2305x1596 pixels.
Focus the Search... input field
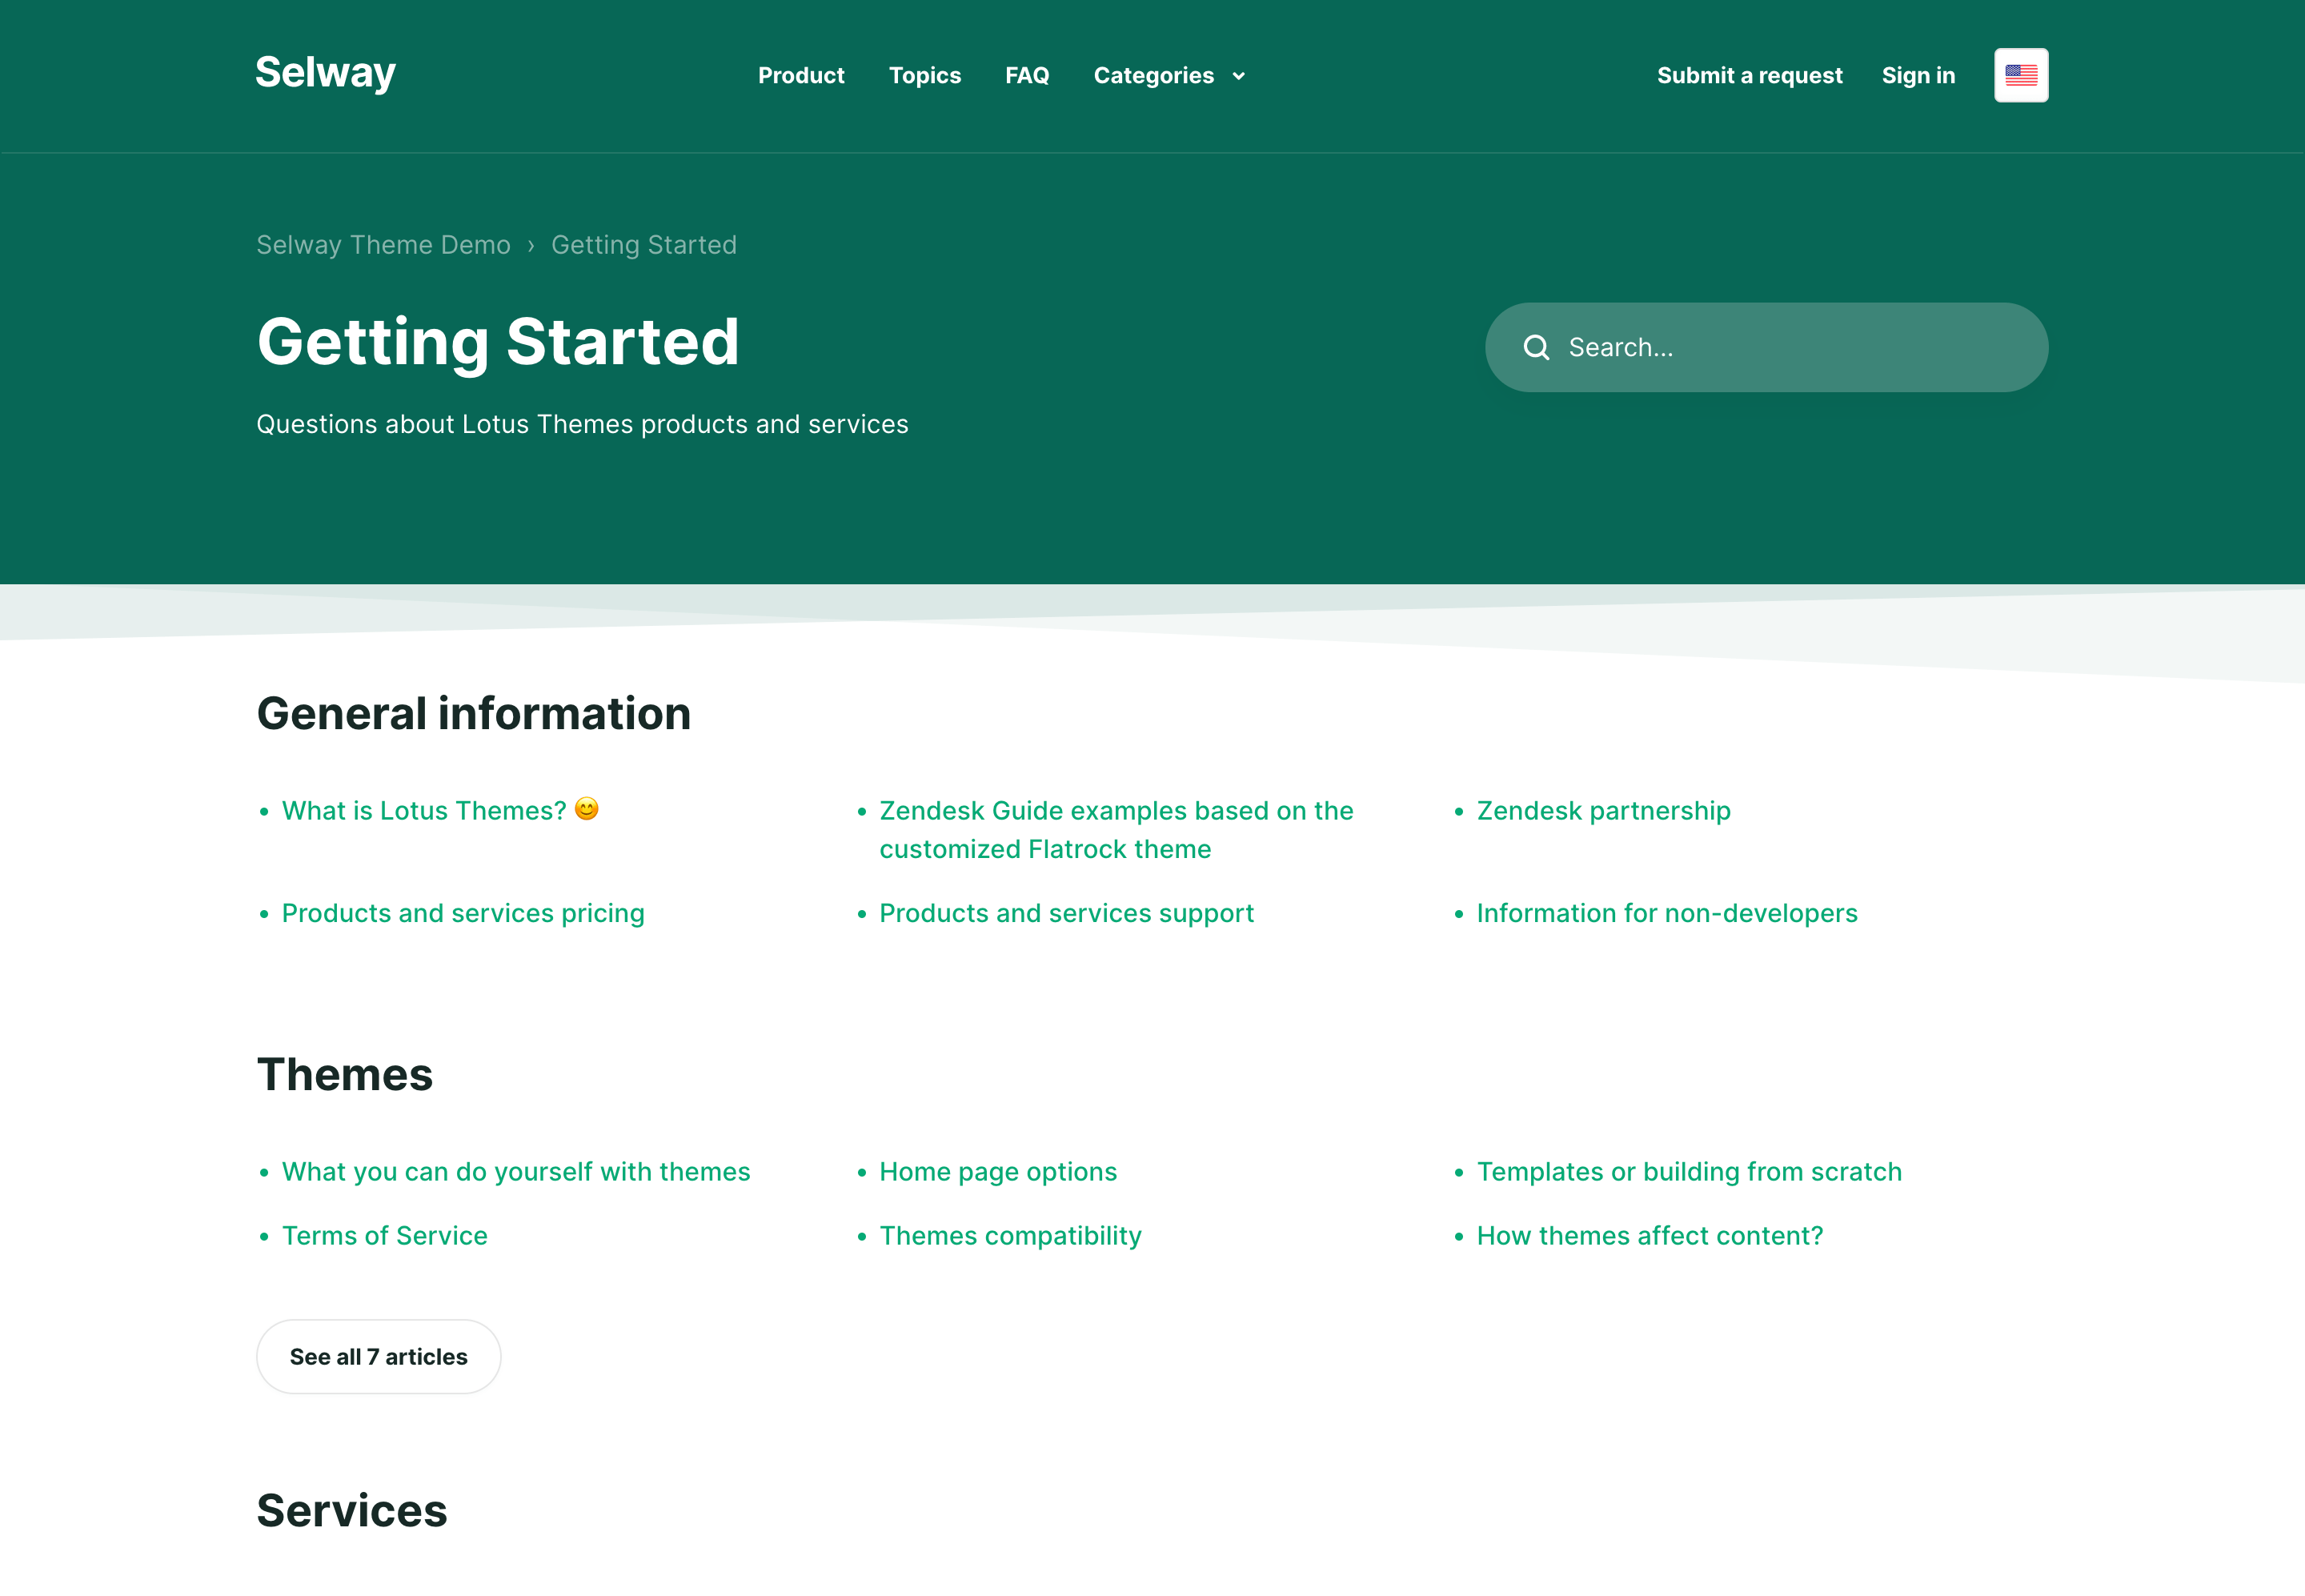coord(1766,347)
